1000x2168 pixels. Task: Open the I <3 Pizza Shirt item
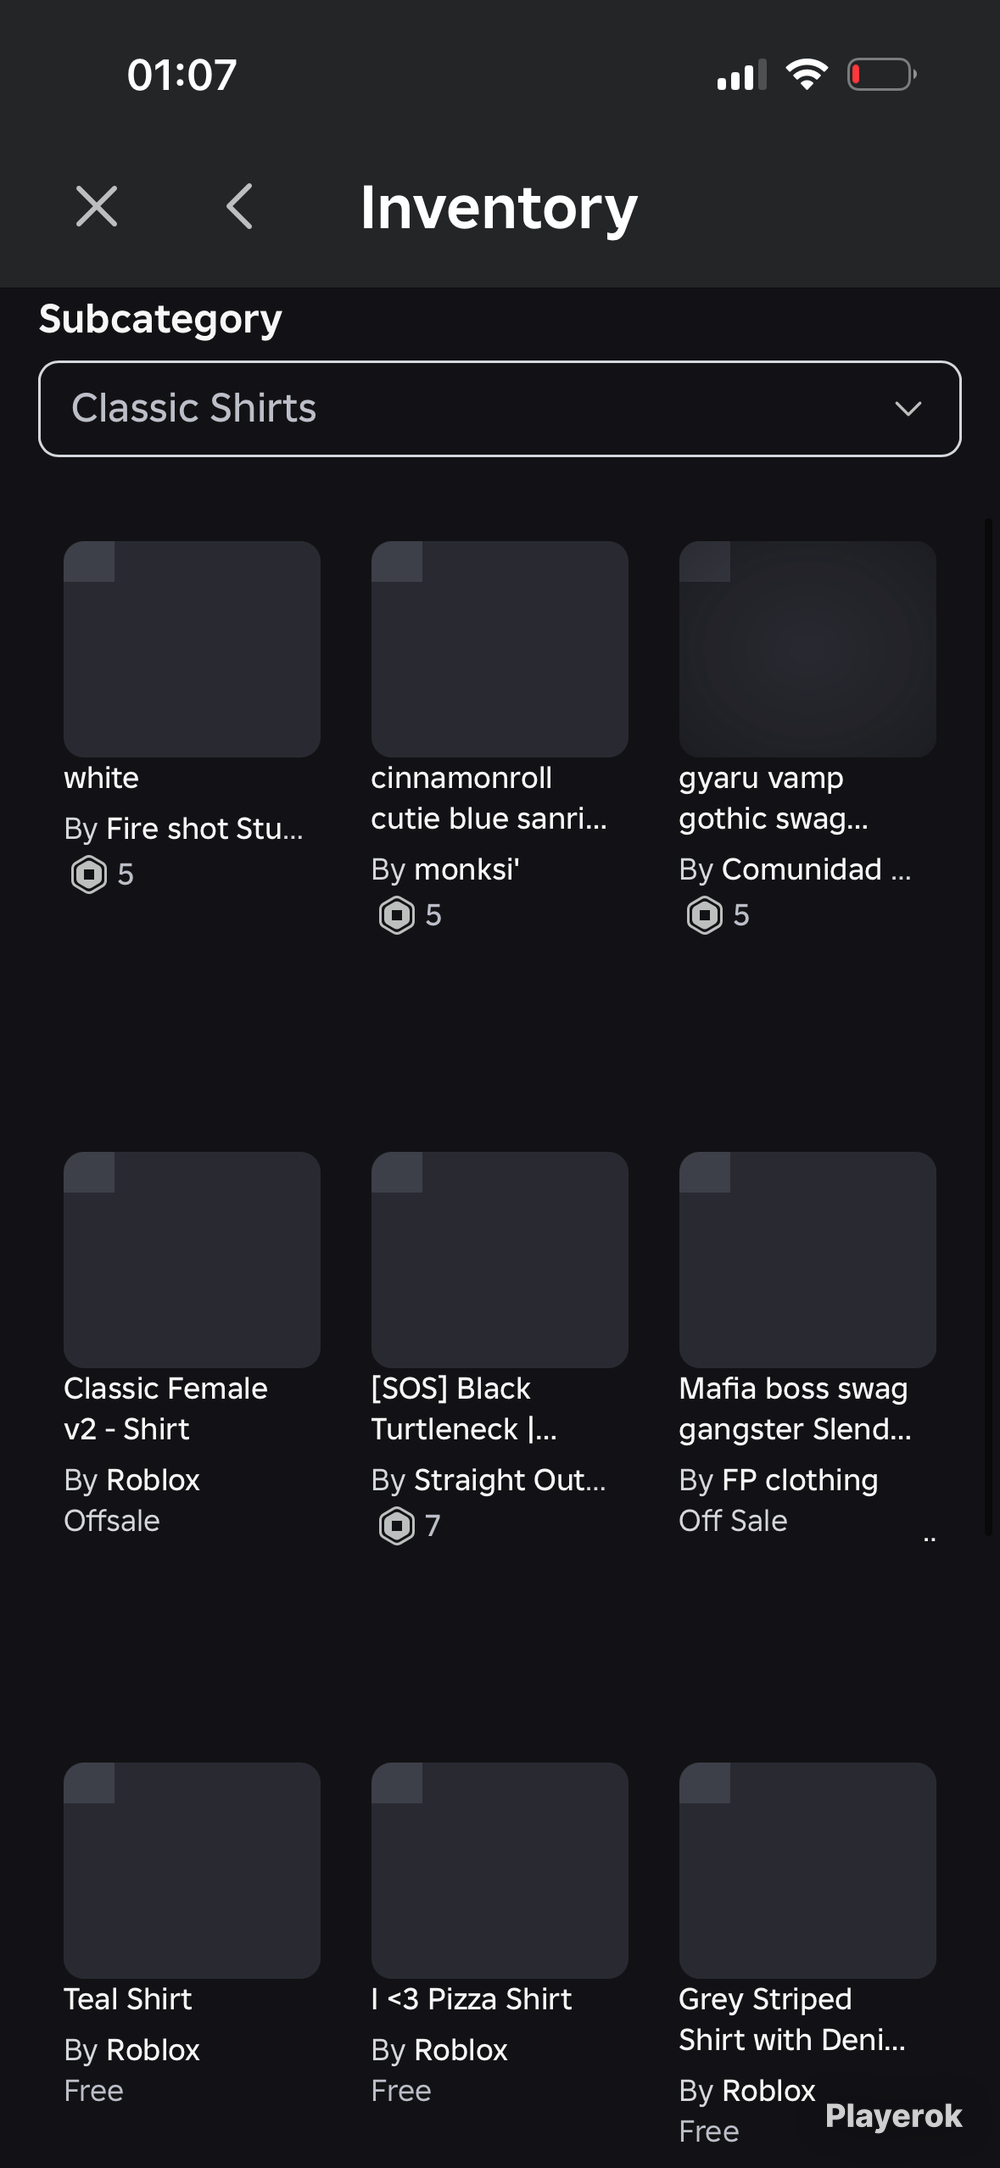pyautogui.click(x=472, y=1999)
